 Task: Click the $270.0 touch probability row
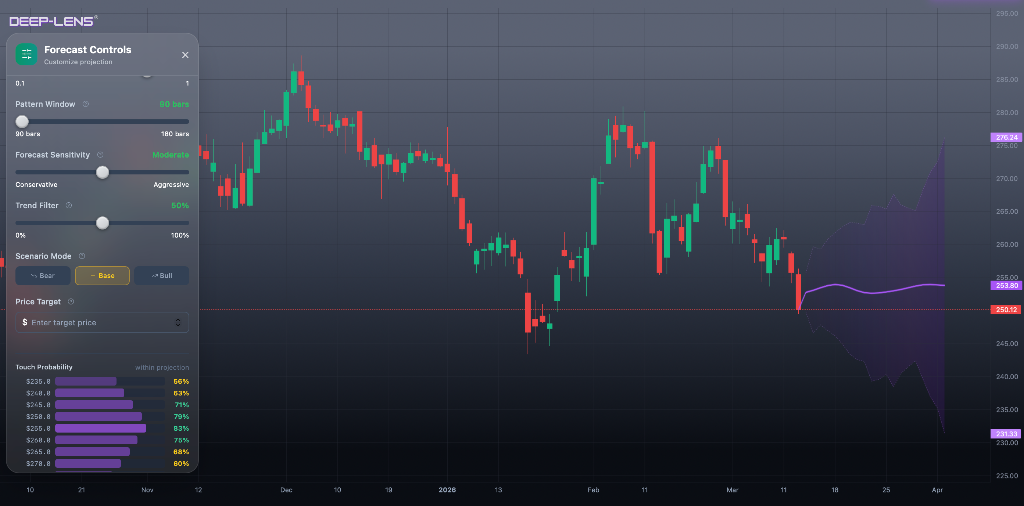[x=103, y=464]
